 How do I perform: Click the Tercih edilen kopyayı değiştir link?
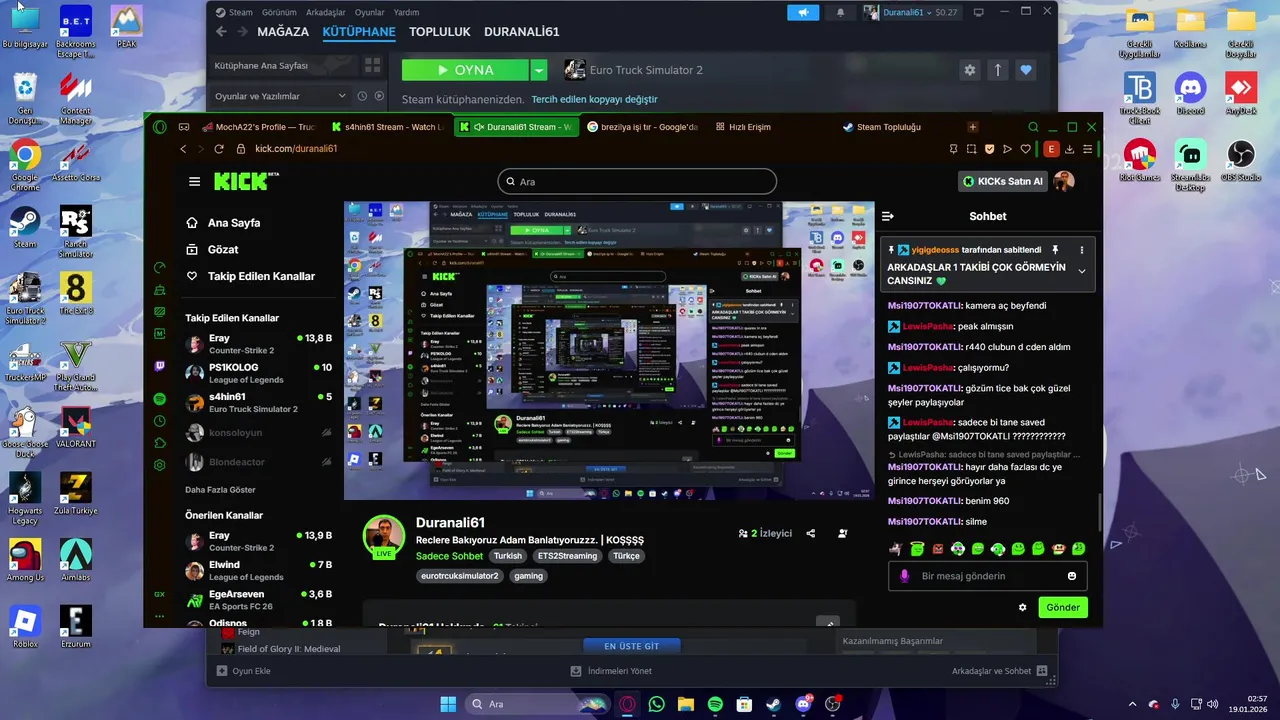tap(594, 99)
